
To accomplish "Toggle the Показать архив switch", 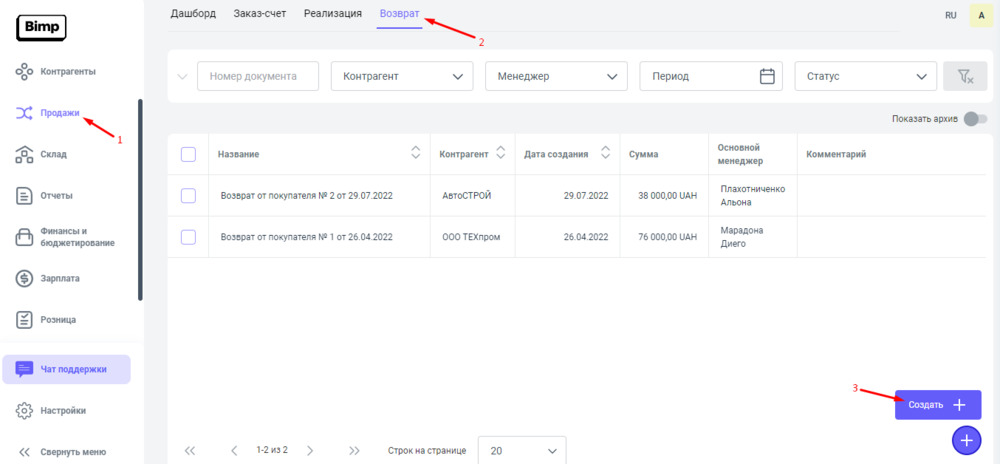I will click(974, 119).
